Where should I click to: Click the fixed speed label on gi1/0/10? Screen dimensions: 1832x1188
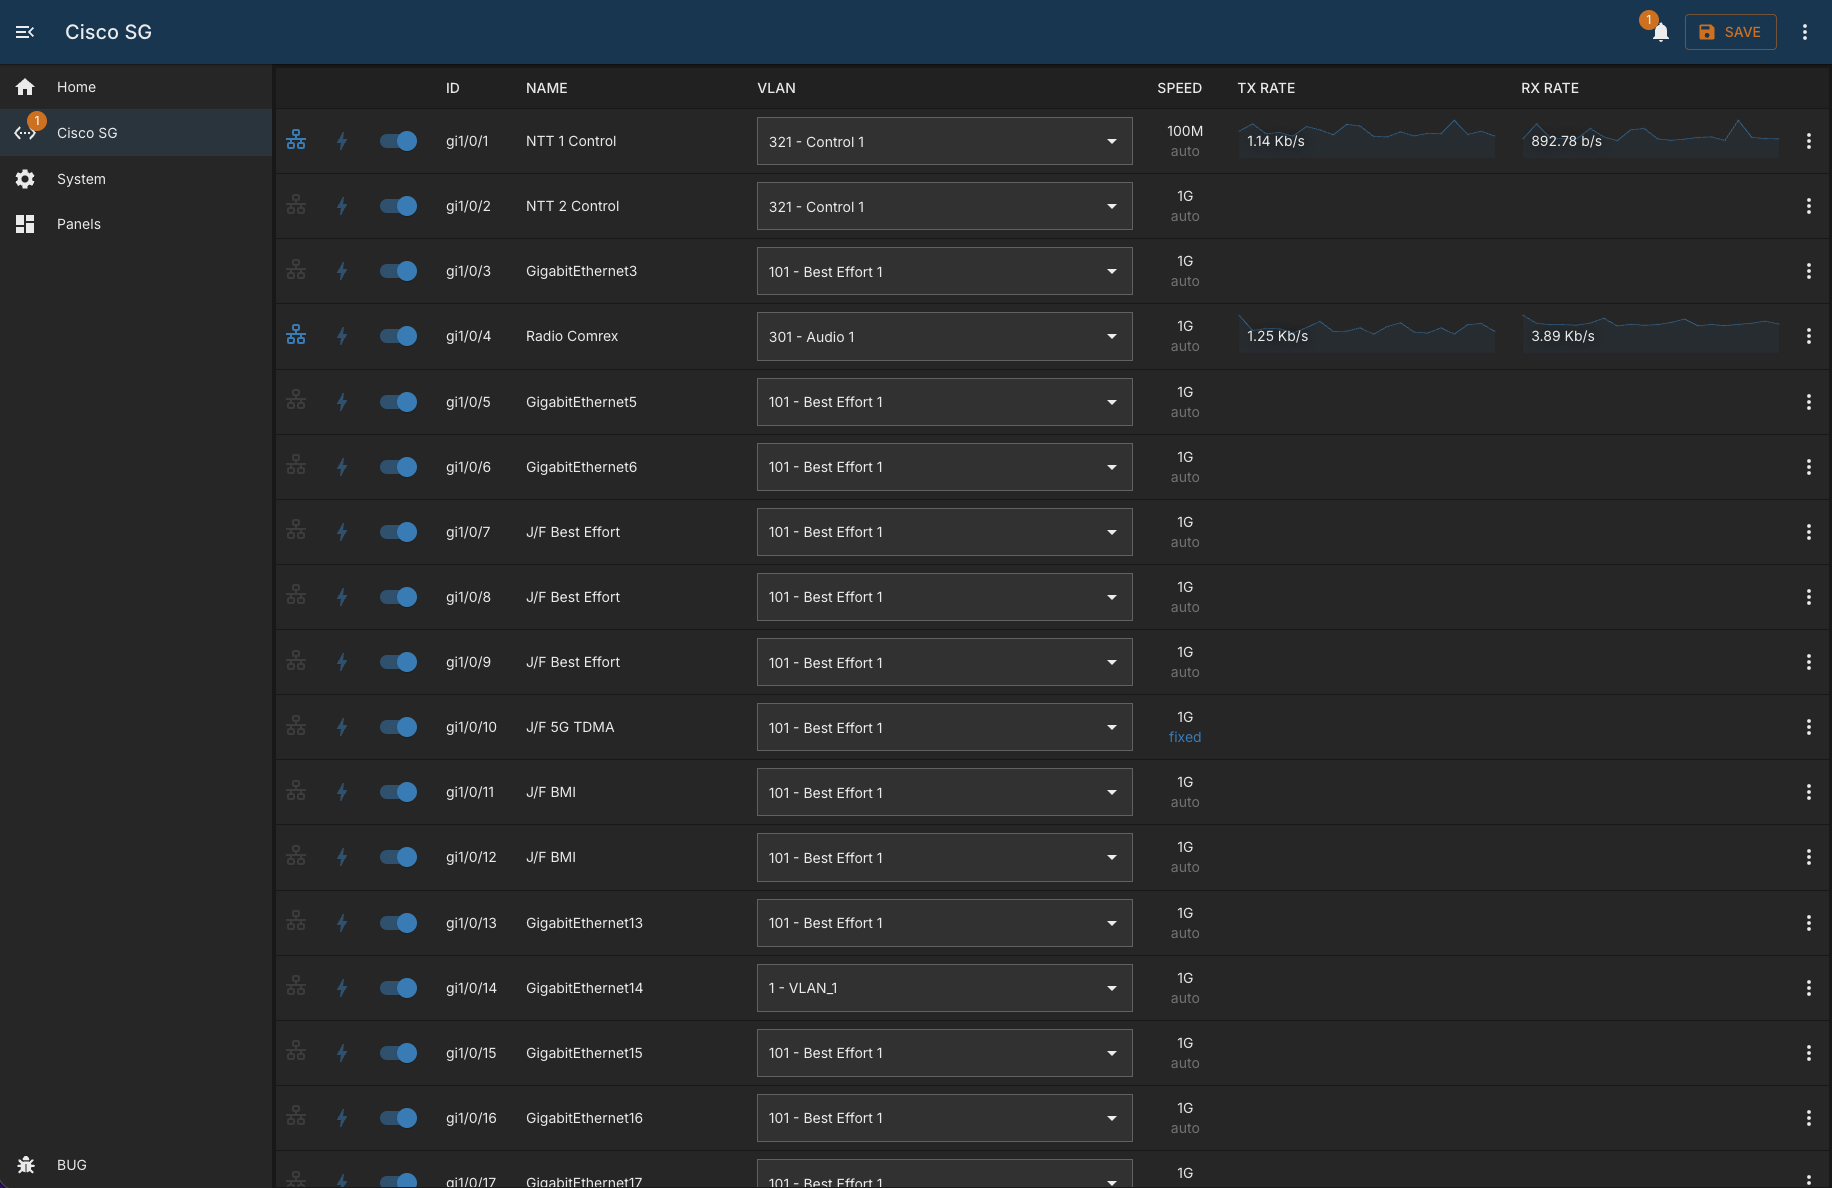(1185, 737)
